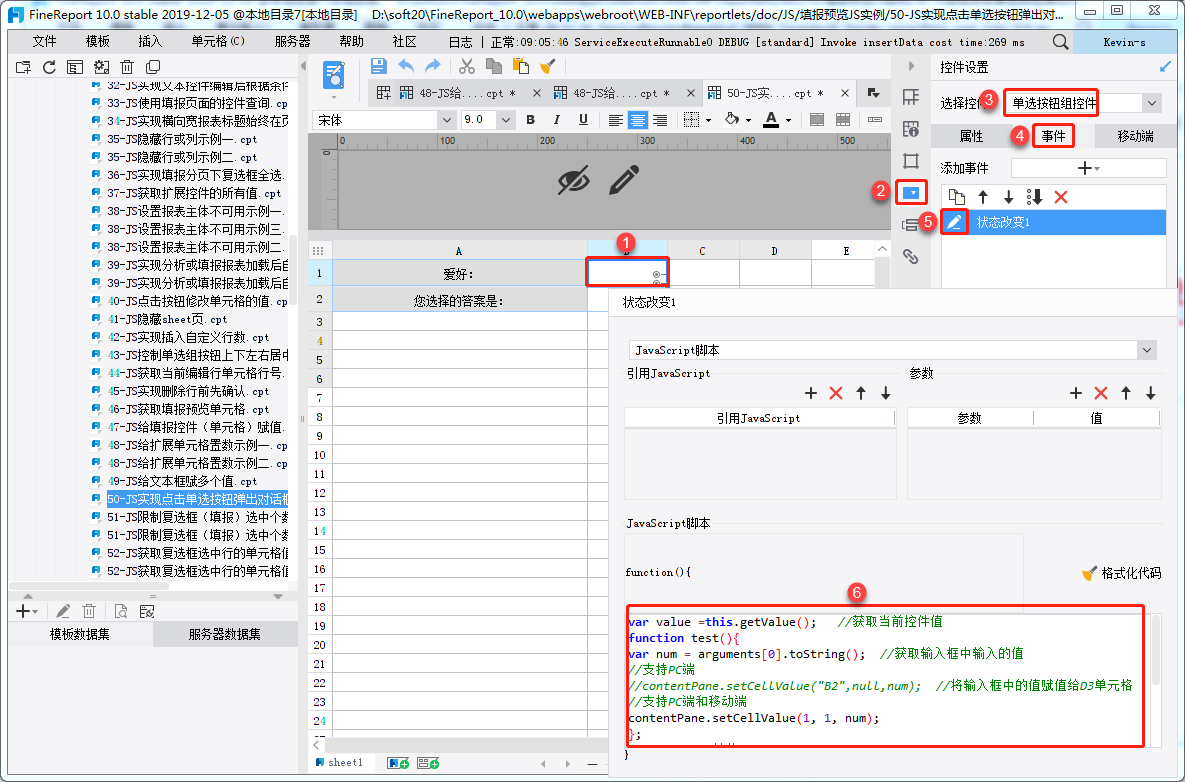
Task: Switch to 服务器数据集 tab
Action: pyautogui.click(x=224, y=634)
